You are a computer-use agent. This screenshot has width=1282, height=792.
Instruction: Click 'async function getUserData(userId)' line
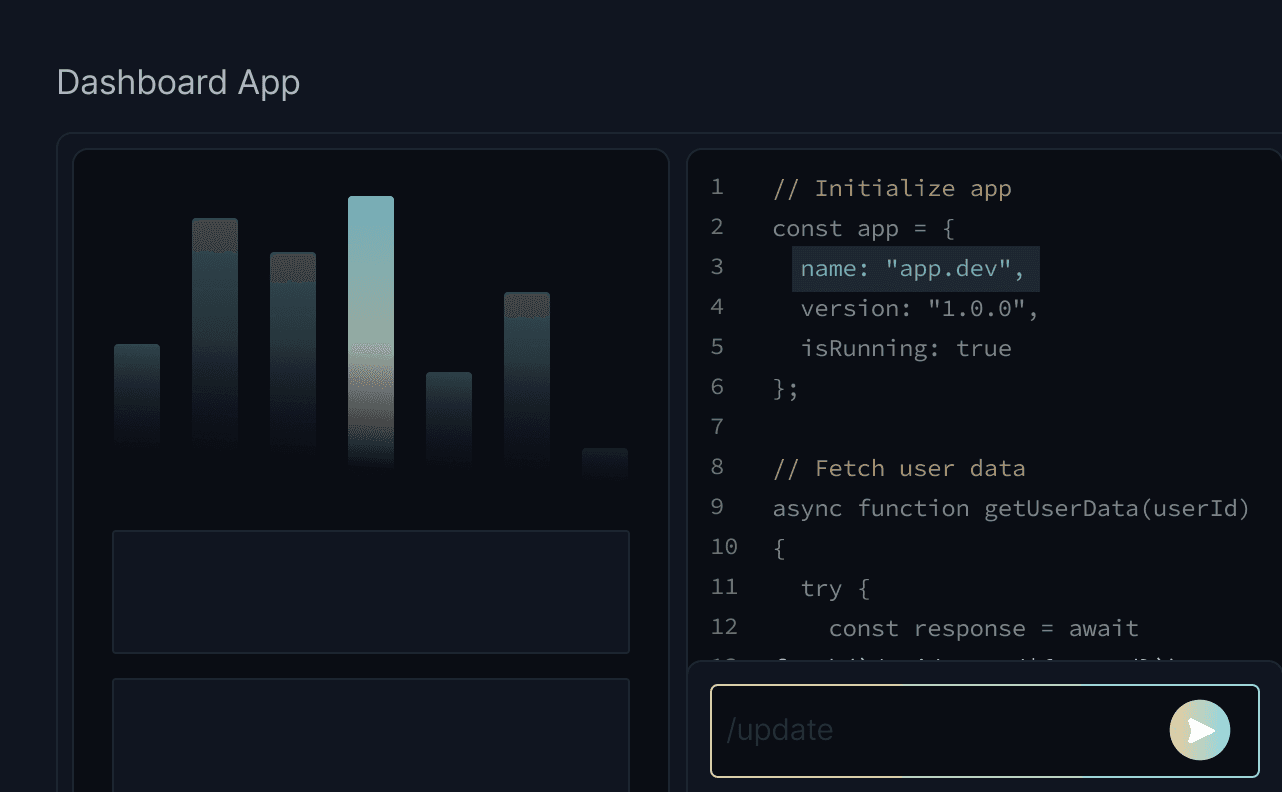pos(1011,508)
